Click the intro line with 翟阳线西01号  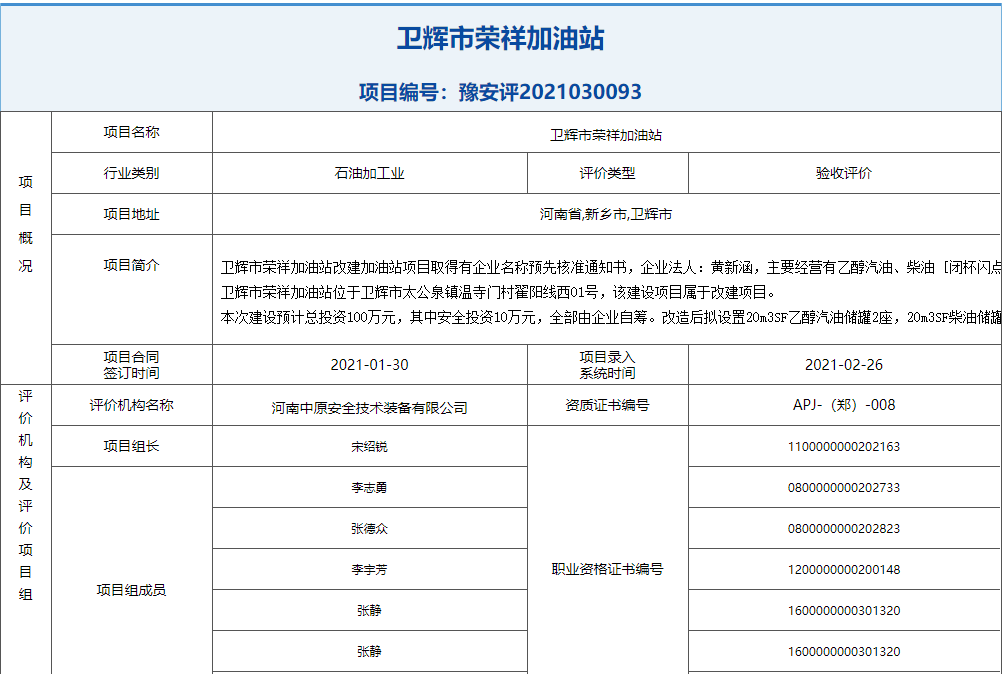pos(498,293)
